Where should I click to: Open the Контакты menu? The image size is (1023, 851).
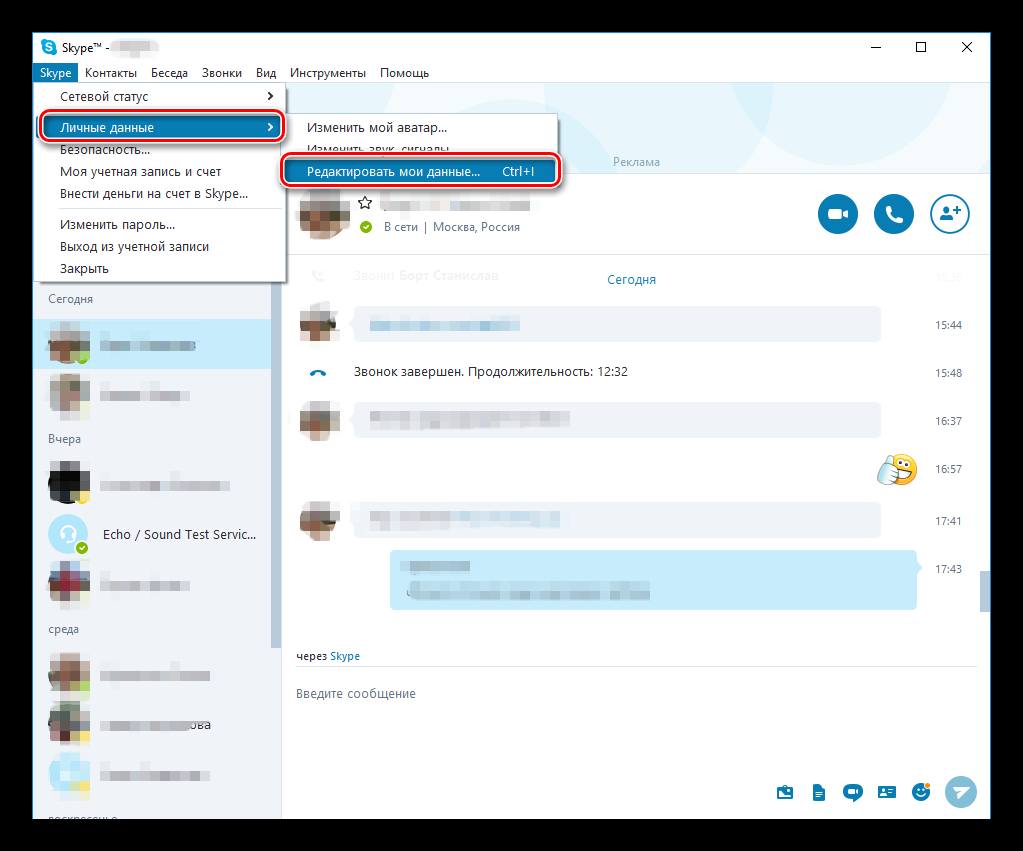111,73
